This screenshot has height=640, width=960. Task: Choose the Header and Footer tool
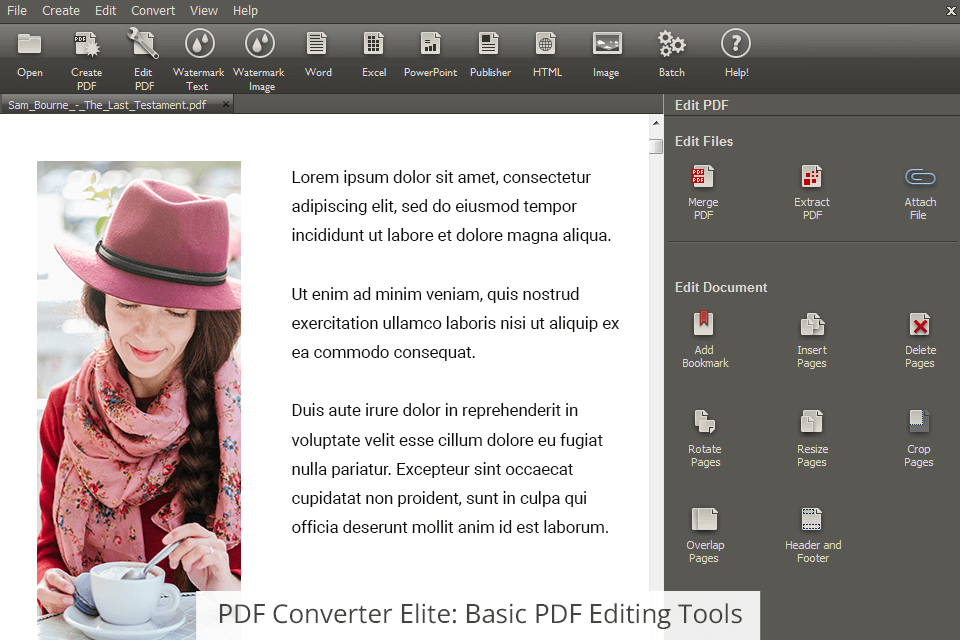point(812,534)
